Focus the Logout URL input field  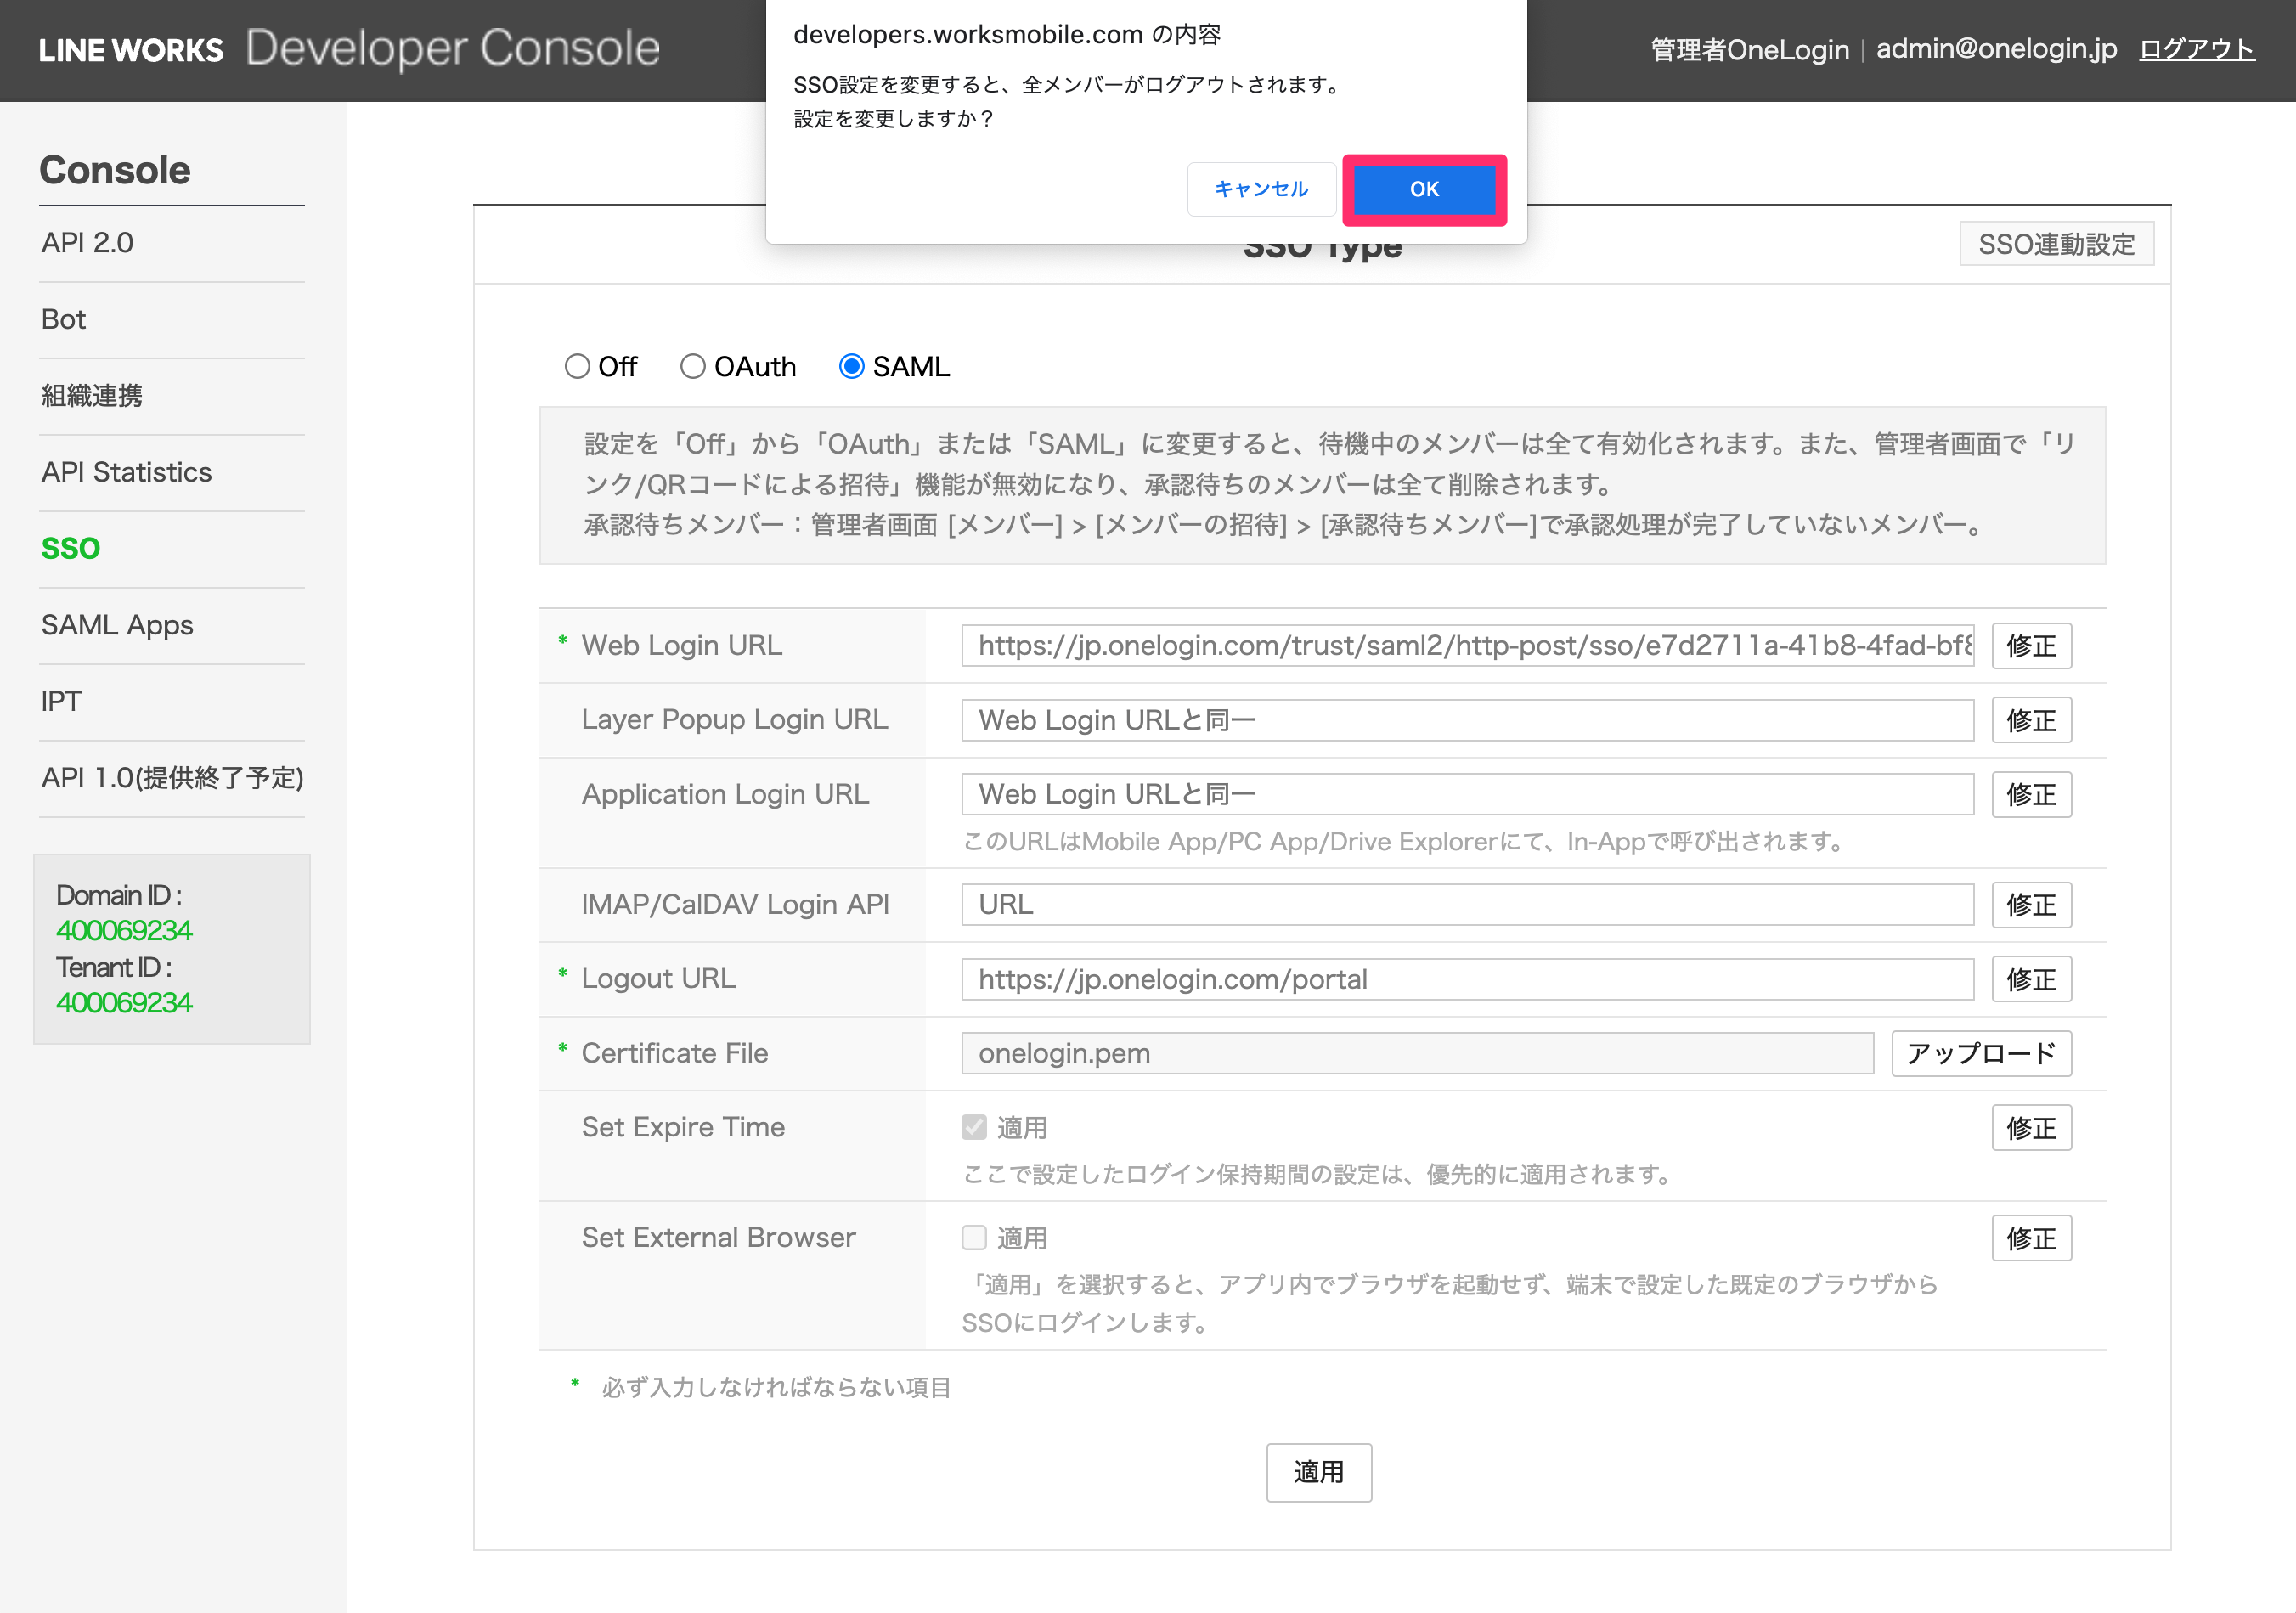[x=1467, y=979]
